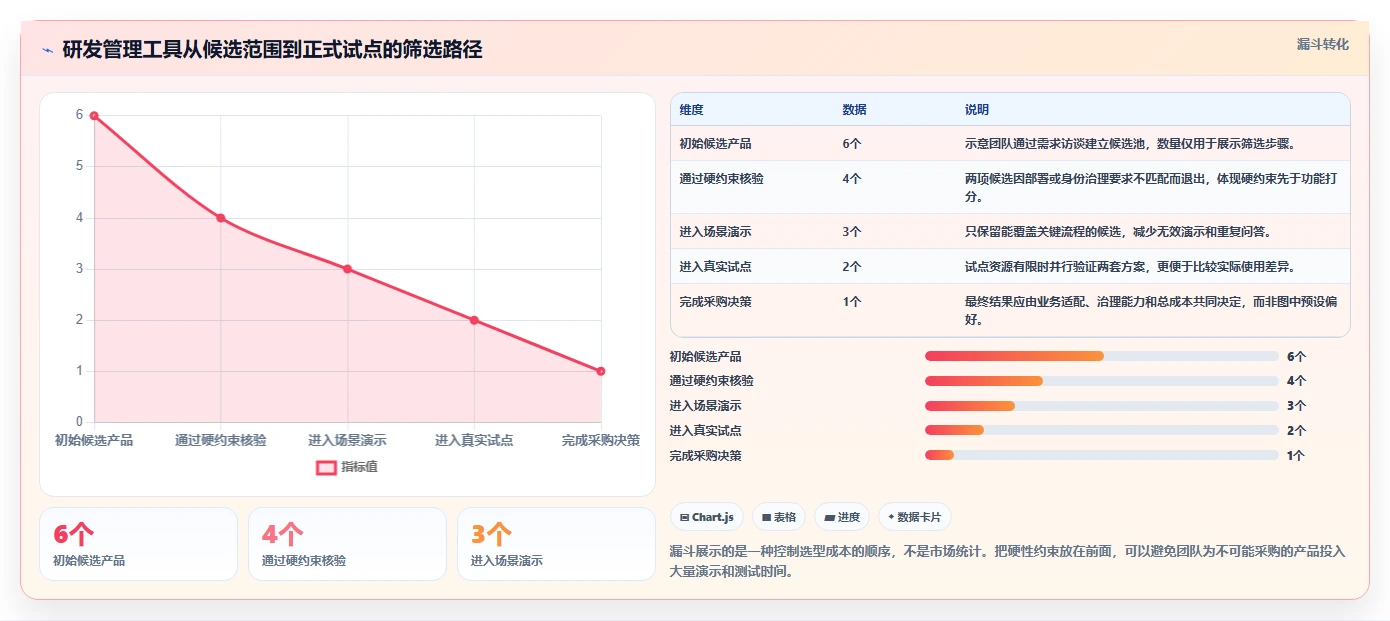Click the 完成采购决策 label beside its progress bar
Screen dimensions: 1390x621
coord(706,456)
